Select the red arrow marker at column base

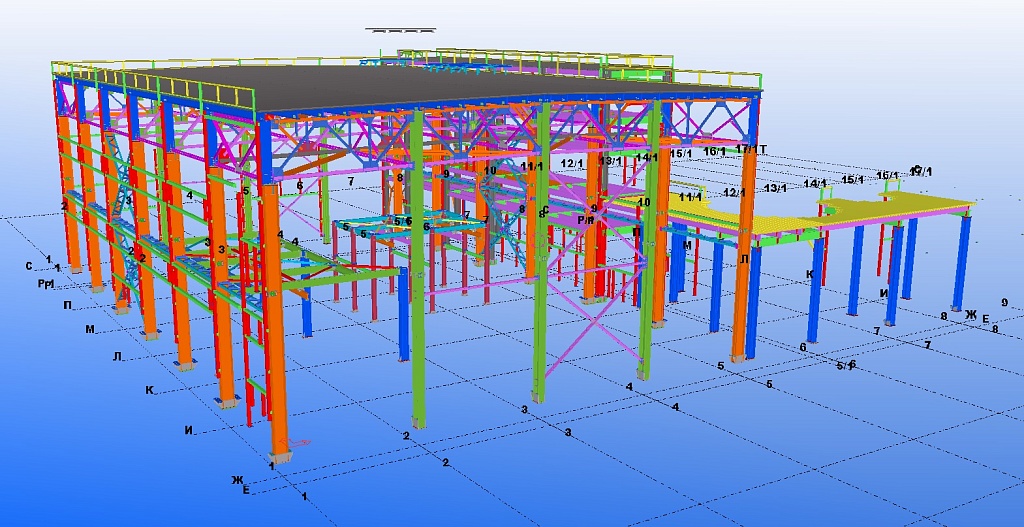pyautogui.click(x=298, y=443)
